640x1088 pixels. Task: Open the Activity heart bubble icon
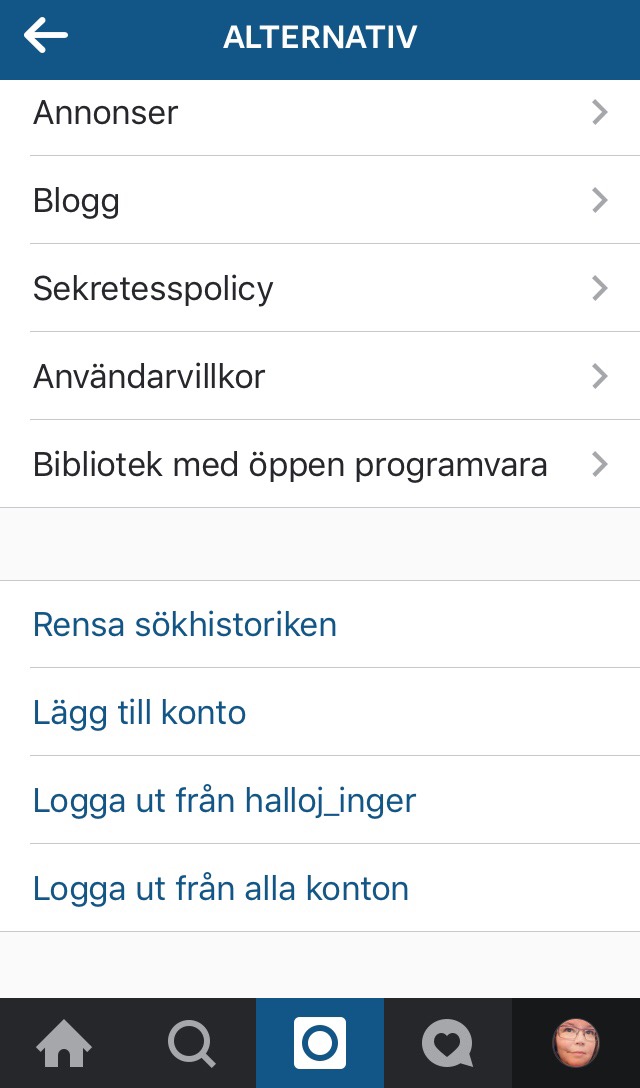(447, 1044)
